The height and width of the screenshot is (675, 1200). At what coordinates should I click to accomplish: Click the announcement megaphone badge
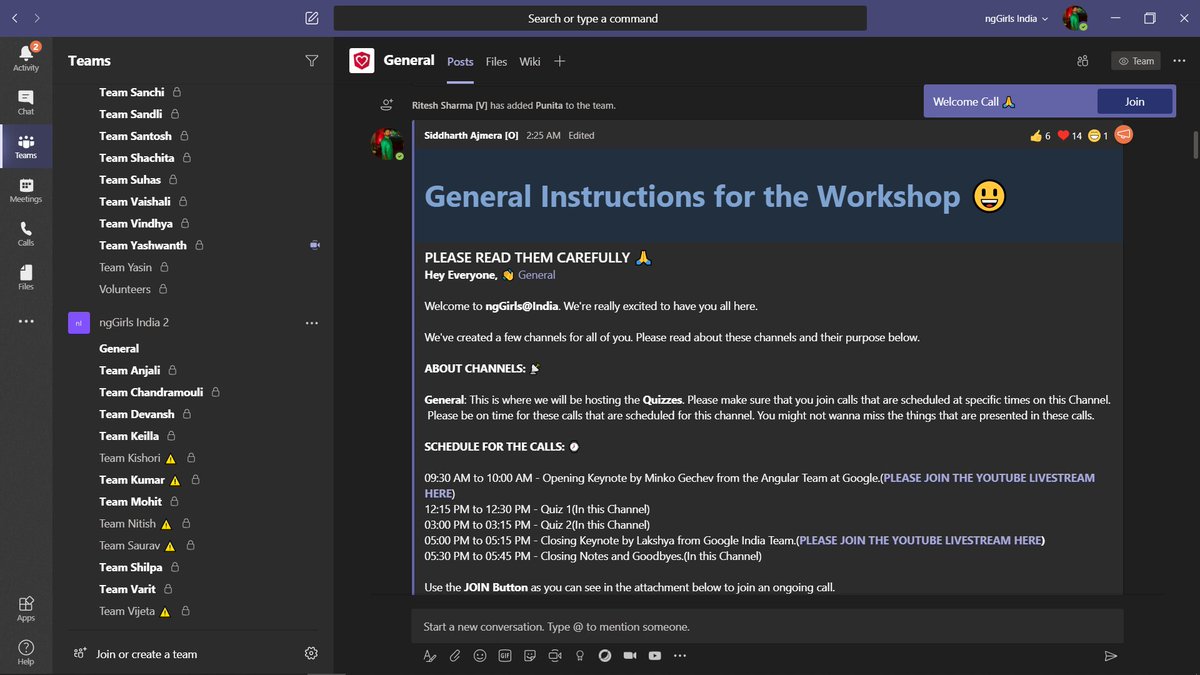pyautogui.click(x=1123, y=135)
